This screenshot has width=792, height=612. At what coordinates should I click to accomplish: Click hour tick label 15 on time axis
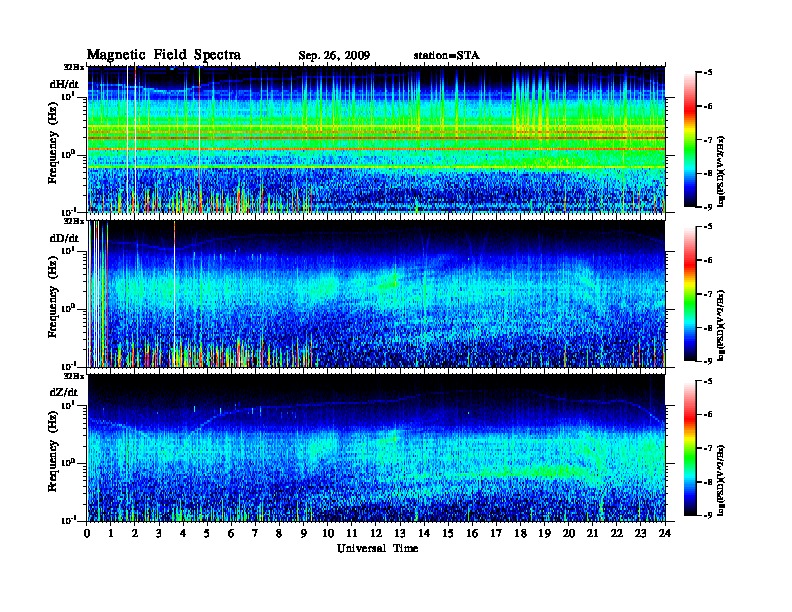[x=449, y=534]
